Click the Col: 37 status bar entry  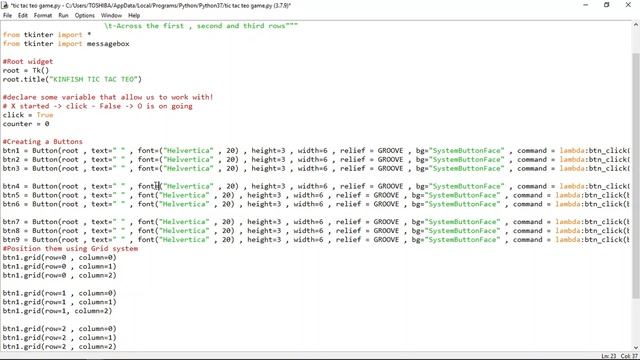click(x=629, y=356)
